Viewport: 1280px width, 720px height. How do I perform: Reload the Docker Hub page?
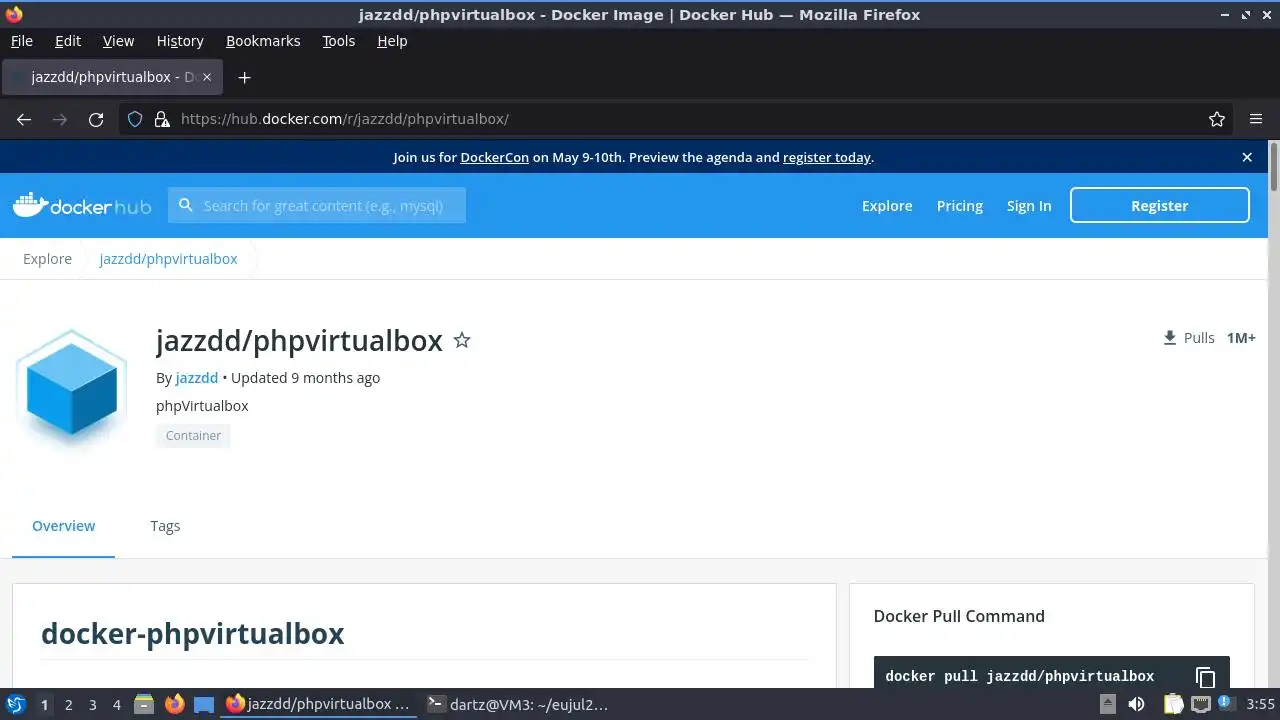click(96, 119)
